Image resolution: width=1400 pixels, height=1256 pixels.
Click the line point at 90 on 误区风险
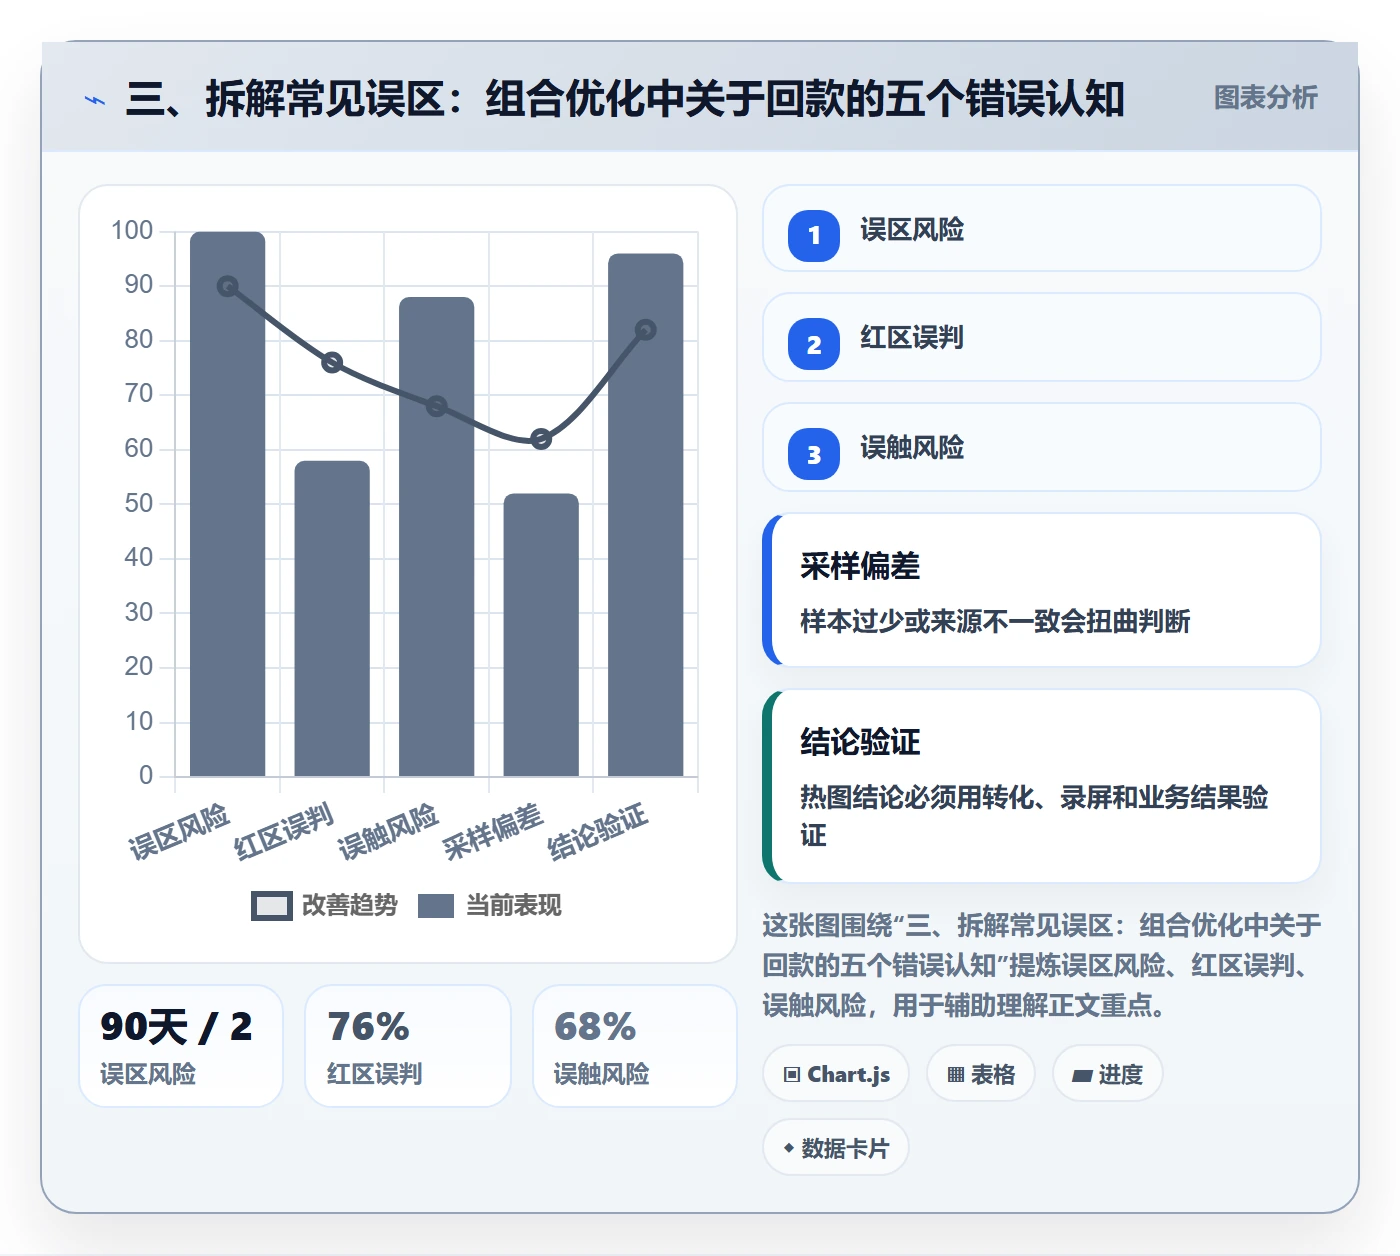point(228,286)
